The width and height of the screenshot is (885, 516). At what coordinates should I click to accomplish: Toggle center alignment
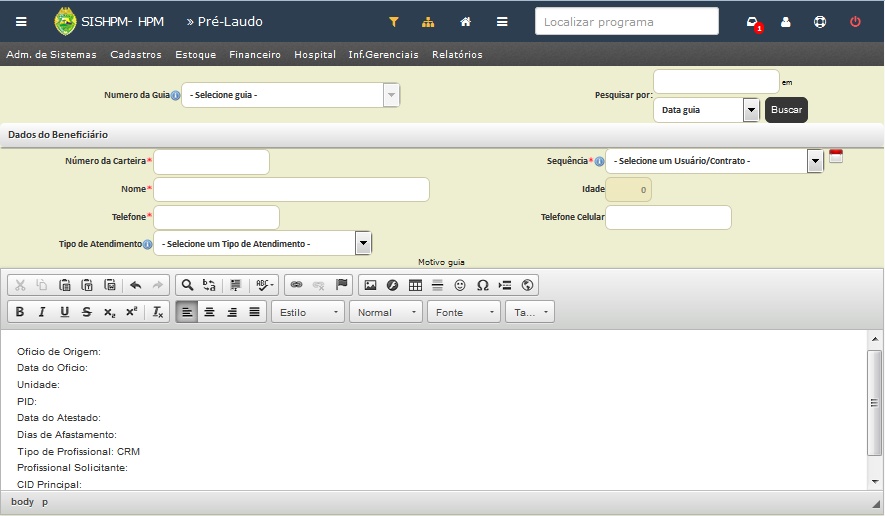click(209, 312)
